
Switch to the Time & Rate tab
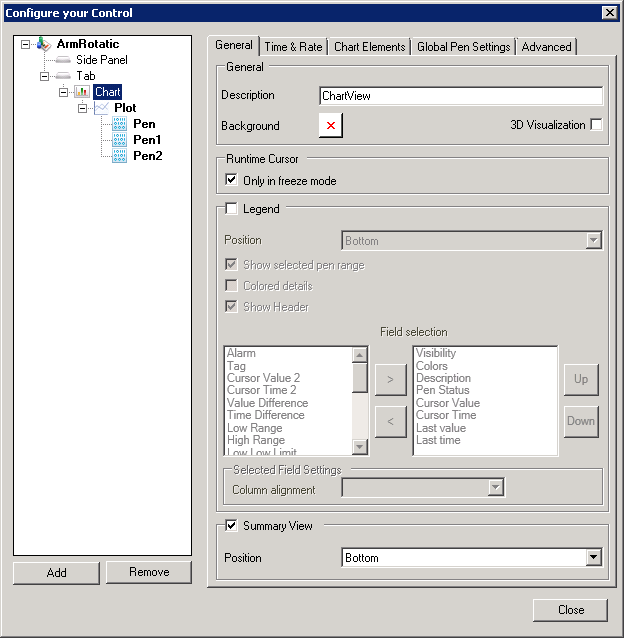coord(293,47)
